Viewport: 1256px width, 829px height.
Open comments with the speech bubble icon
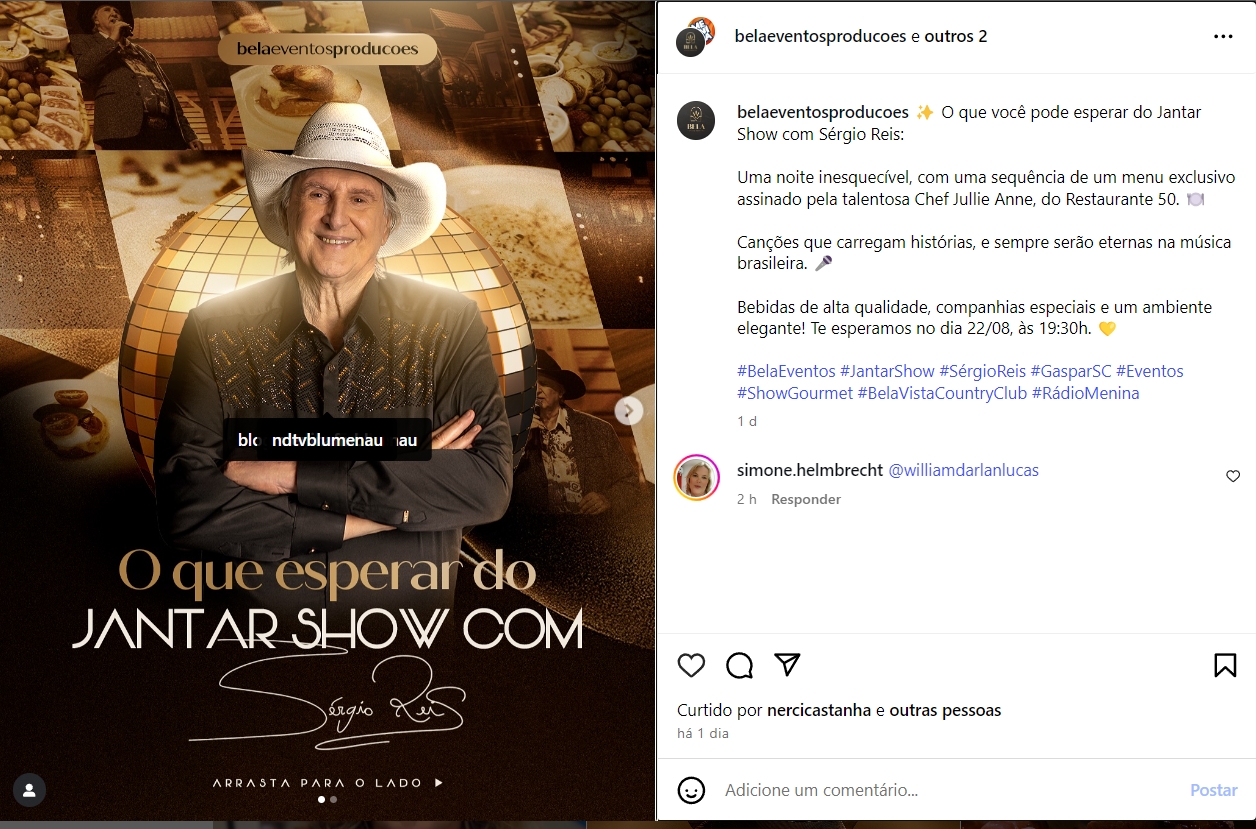click(739, 665)
